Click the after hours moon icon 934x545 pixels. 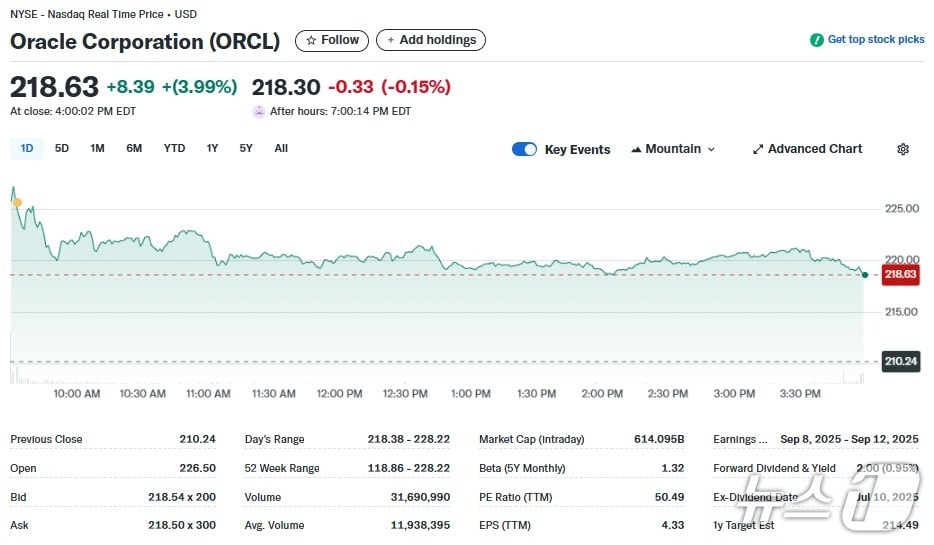point(259,111)
